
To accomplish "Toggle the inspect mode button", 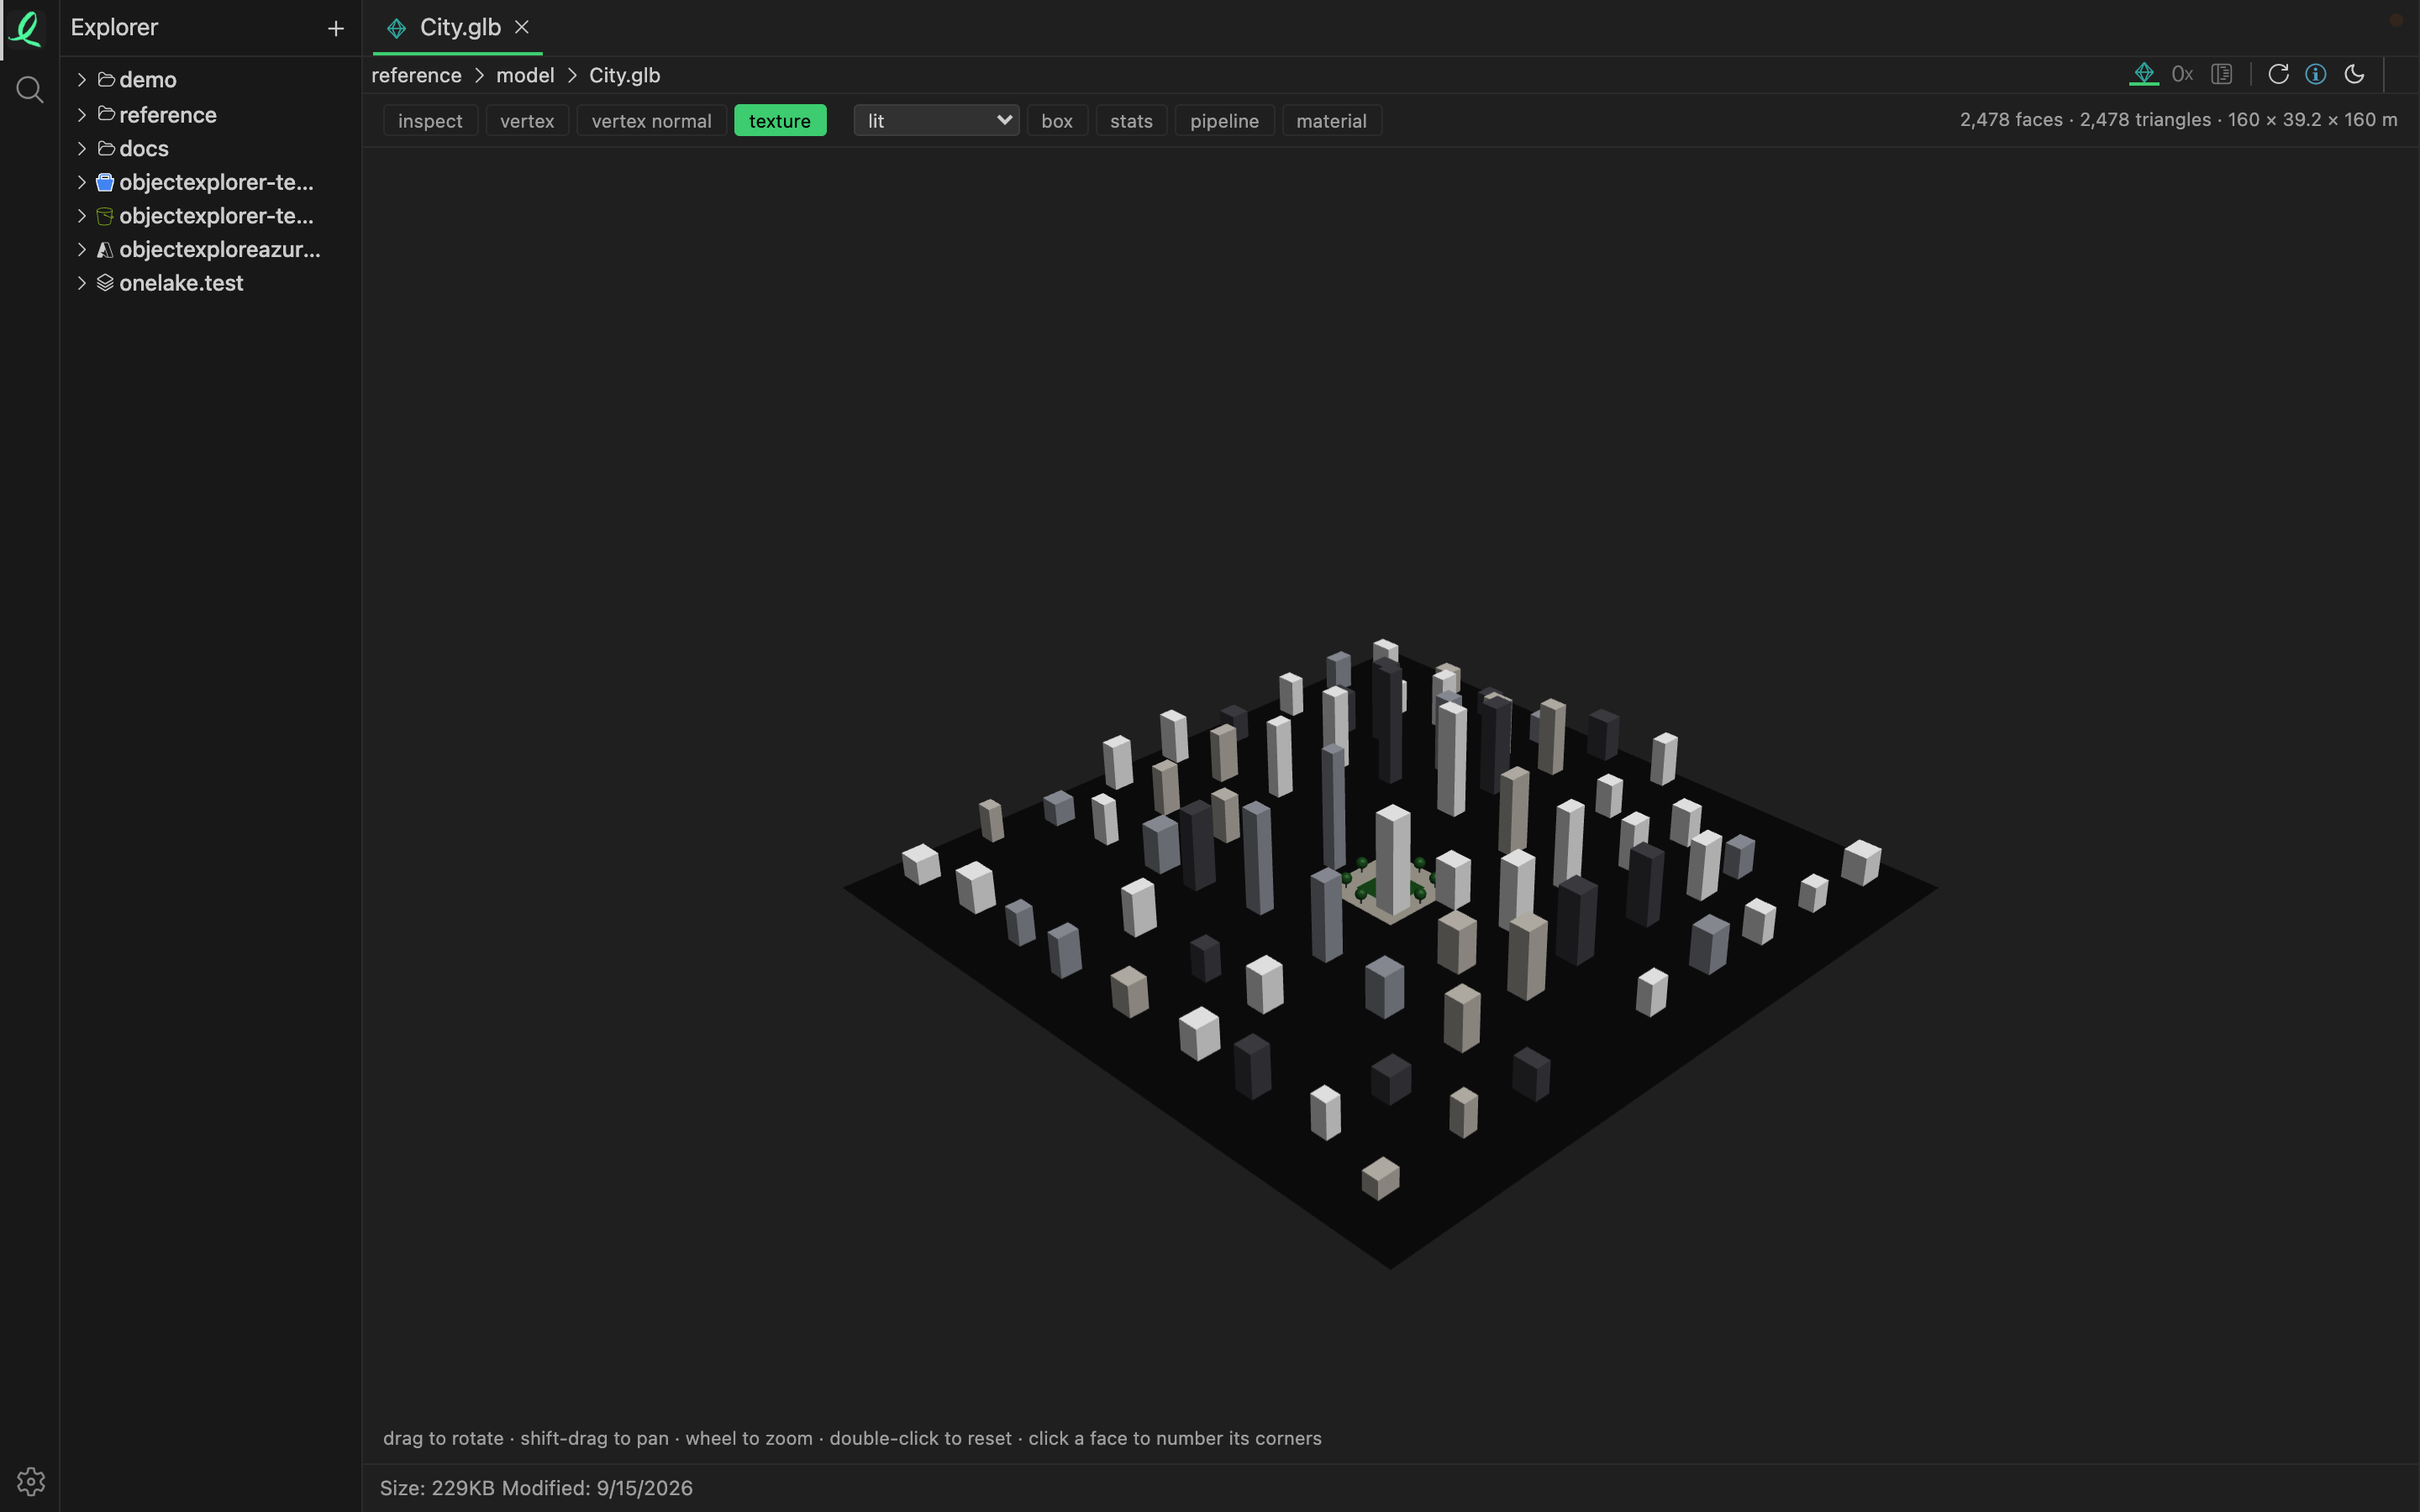I will coord(430,121).
